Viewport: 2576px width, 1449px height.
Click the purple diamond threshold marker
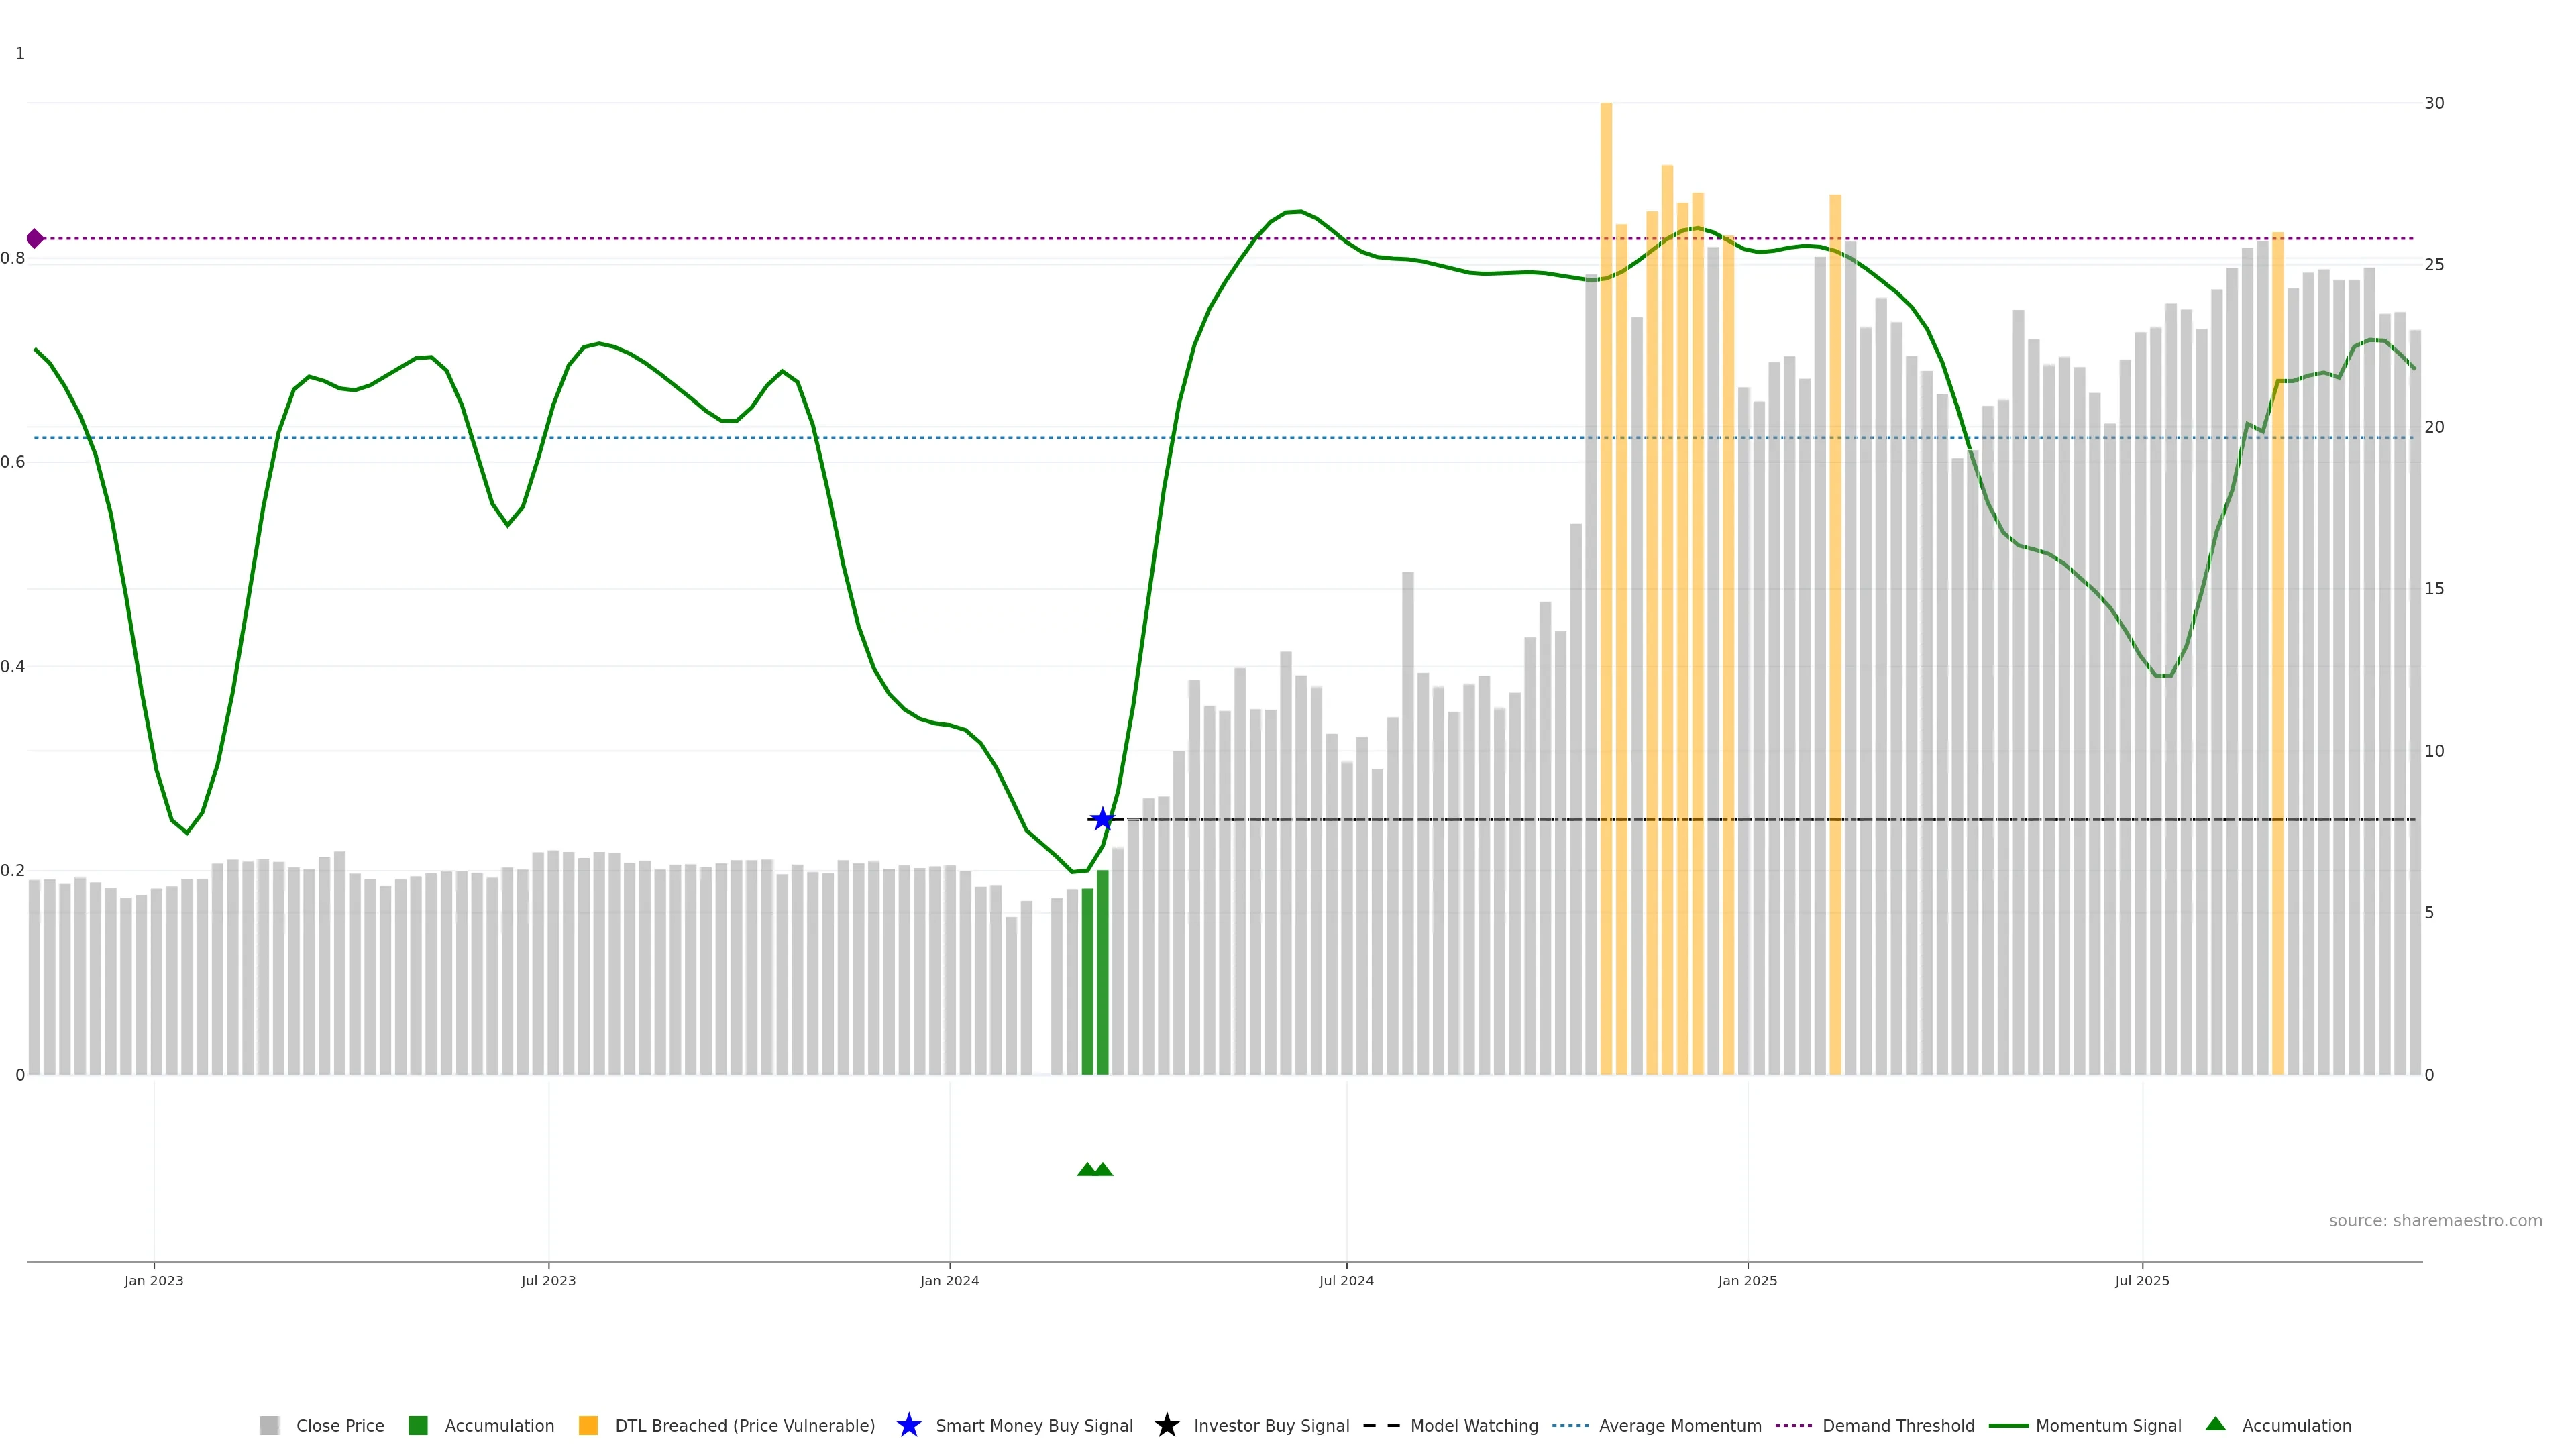point(35,238)
